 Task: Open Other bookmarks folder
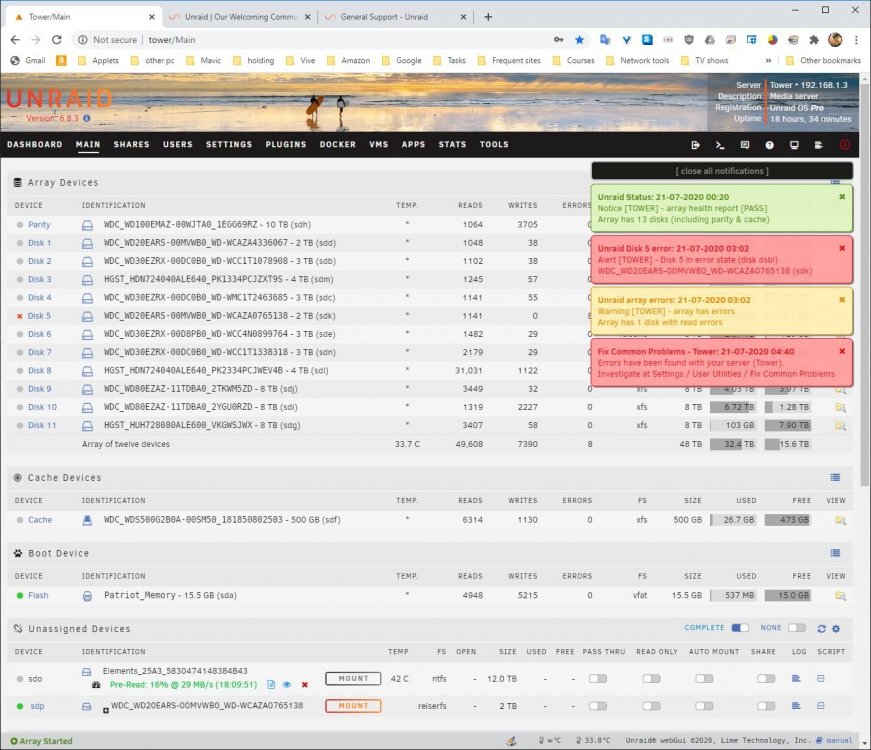(x=823, y=60)
